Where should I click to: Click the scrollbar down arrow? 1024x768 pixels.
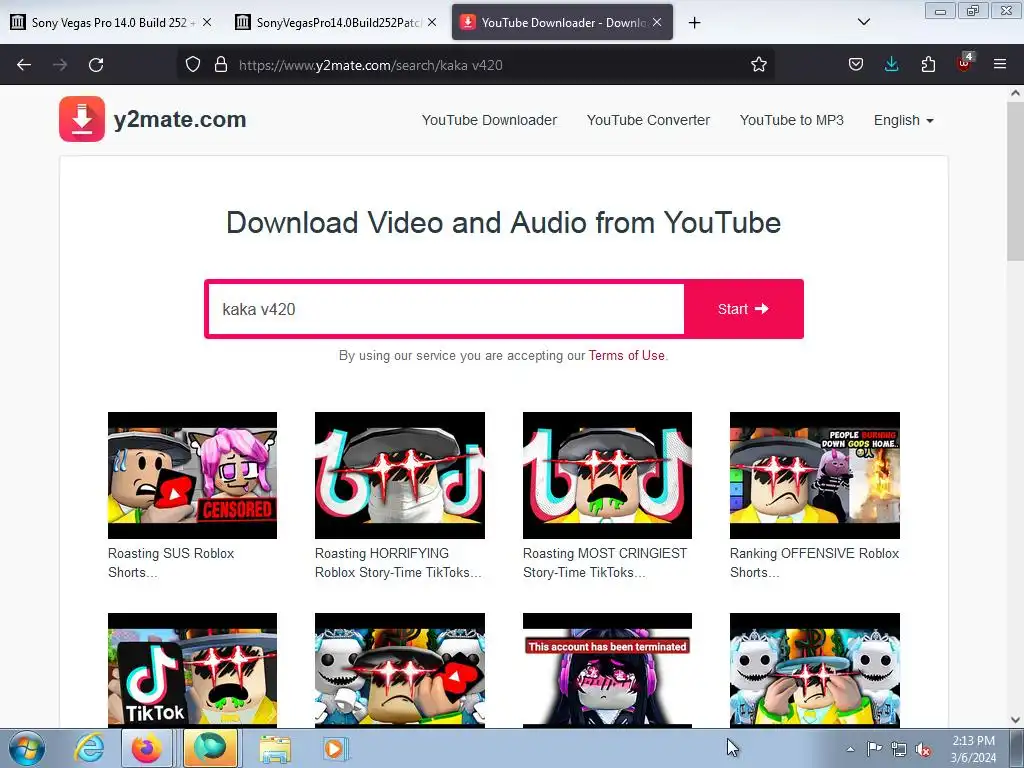pyautogui.click(x=1015, y=720)
